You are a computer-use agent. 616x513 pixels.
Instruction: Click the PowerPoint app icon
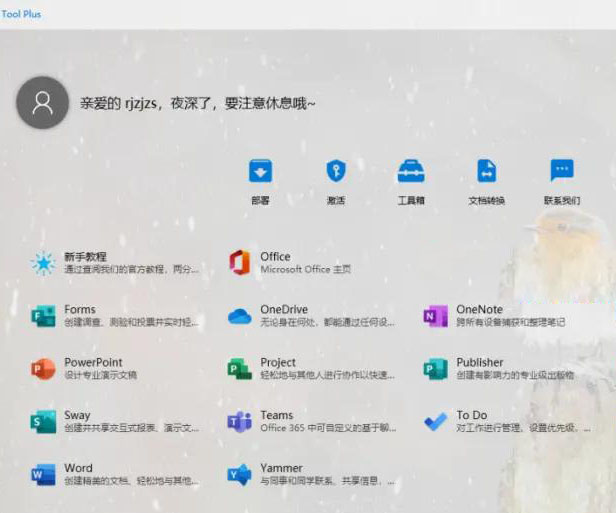pos(43,368)
